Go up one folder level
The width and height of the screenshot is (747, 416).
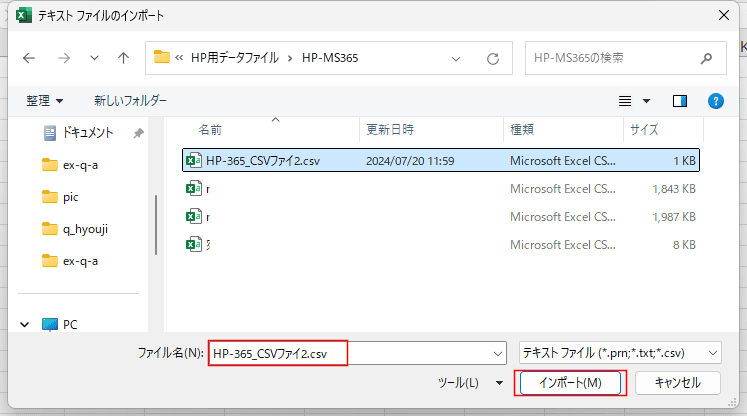tap(123, 59)
